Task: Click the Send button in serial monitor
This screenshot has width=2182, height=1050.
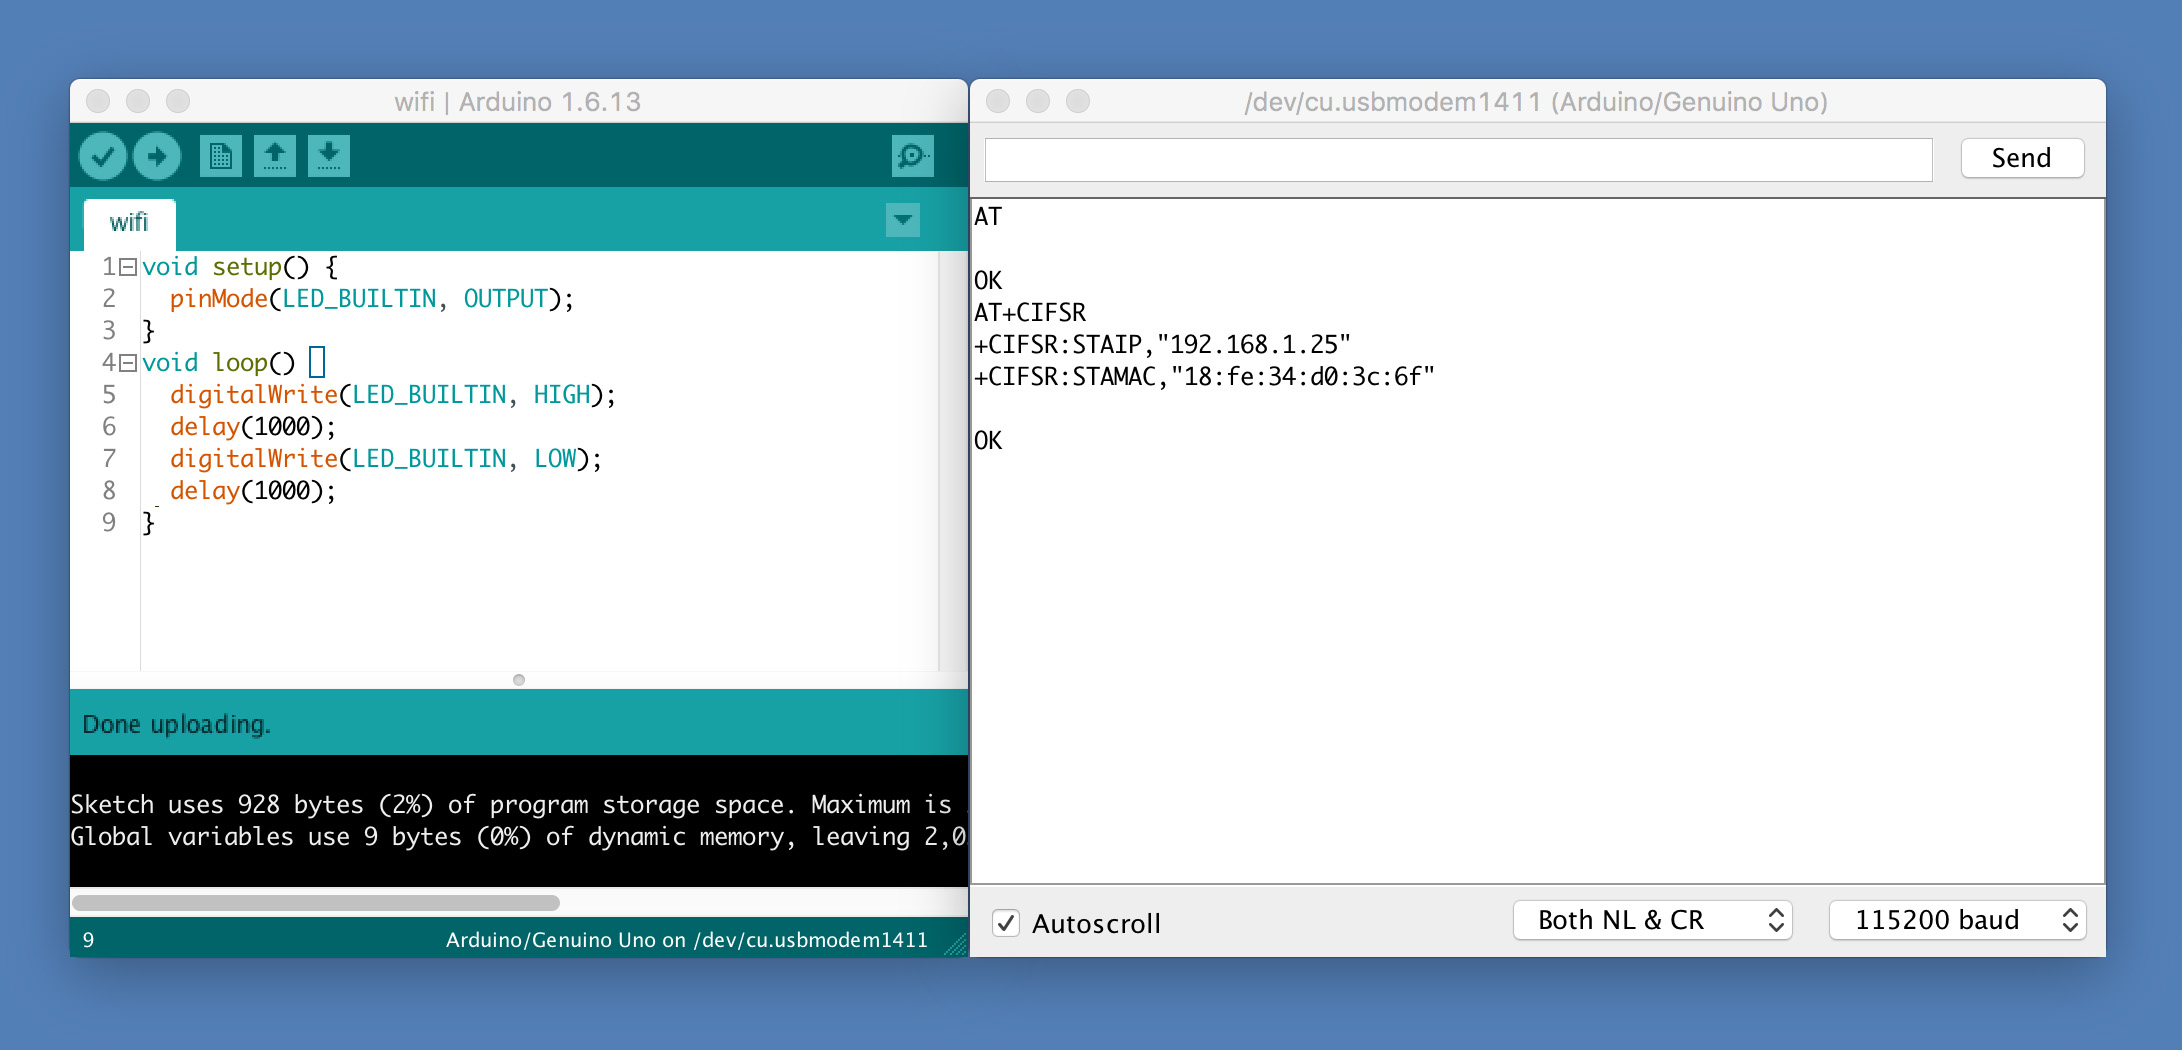Action: coord(2022,158)
